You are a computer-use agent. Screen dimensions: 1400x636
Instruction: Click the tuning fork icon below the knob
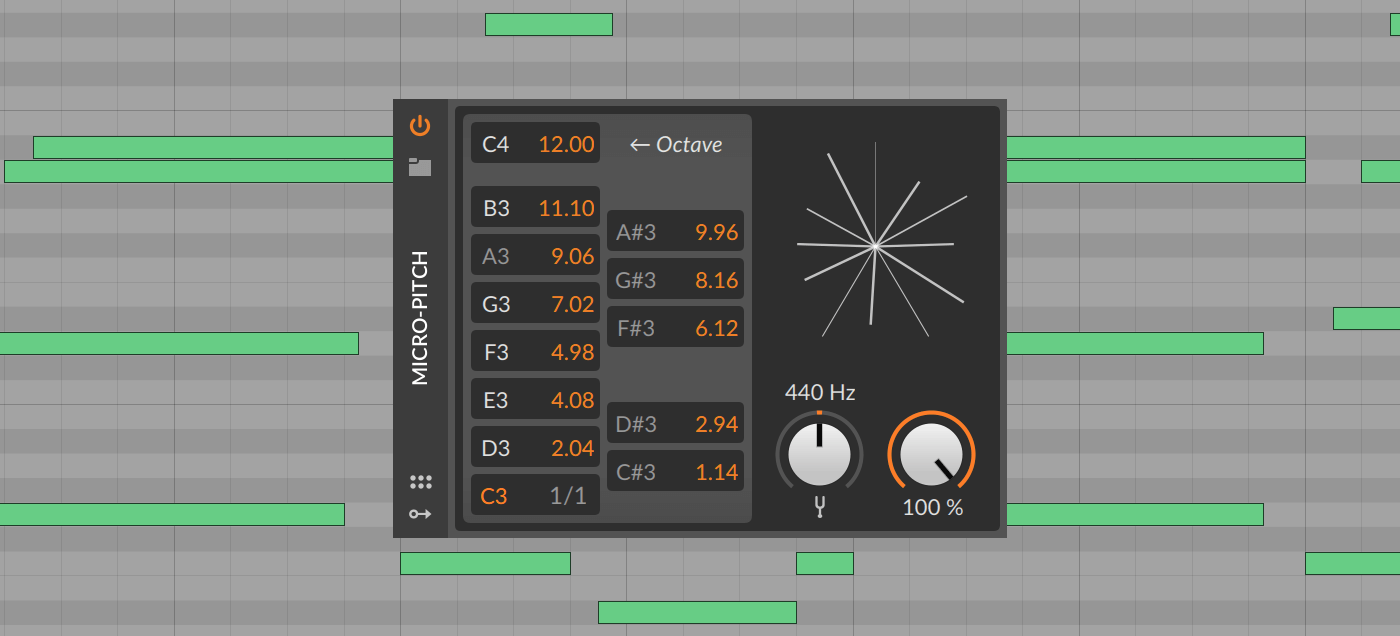pyautogui.click(x=818, y=509)
